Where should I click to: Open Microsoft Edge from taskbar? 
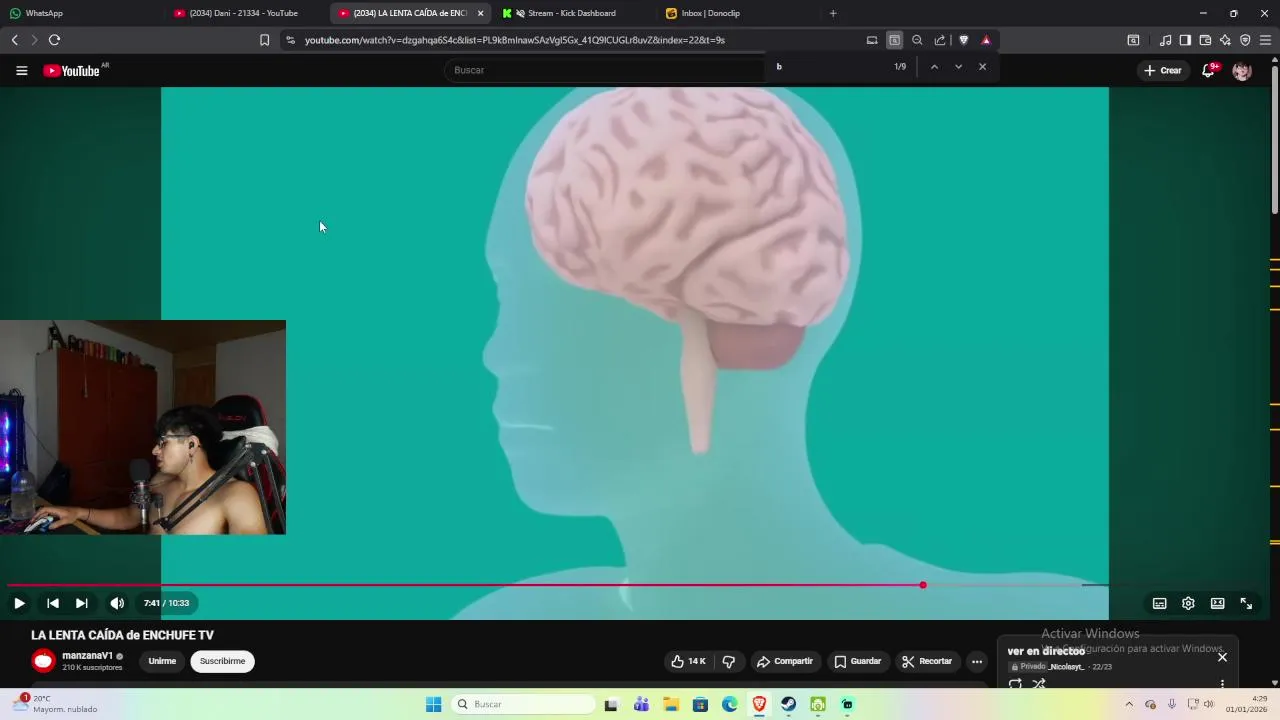coord(729,704)
